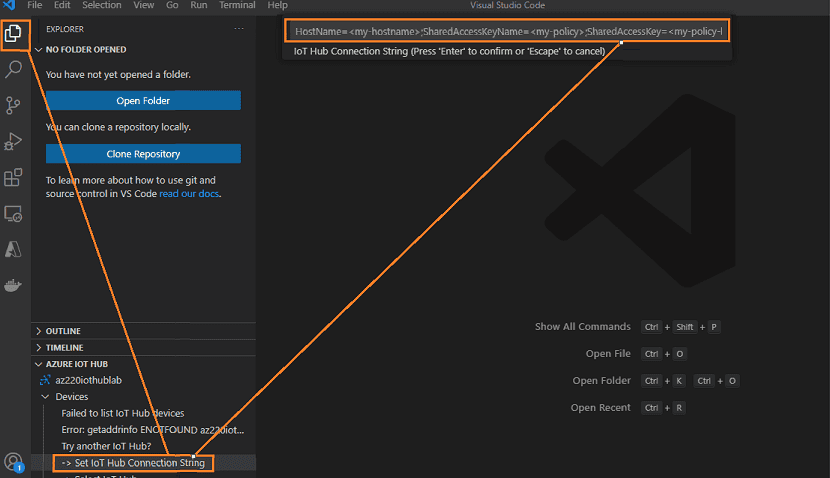Viewport: 830px width, 478px height.
Task: Open the Go menu
Action: tap(172, 5)
